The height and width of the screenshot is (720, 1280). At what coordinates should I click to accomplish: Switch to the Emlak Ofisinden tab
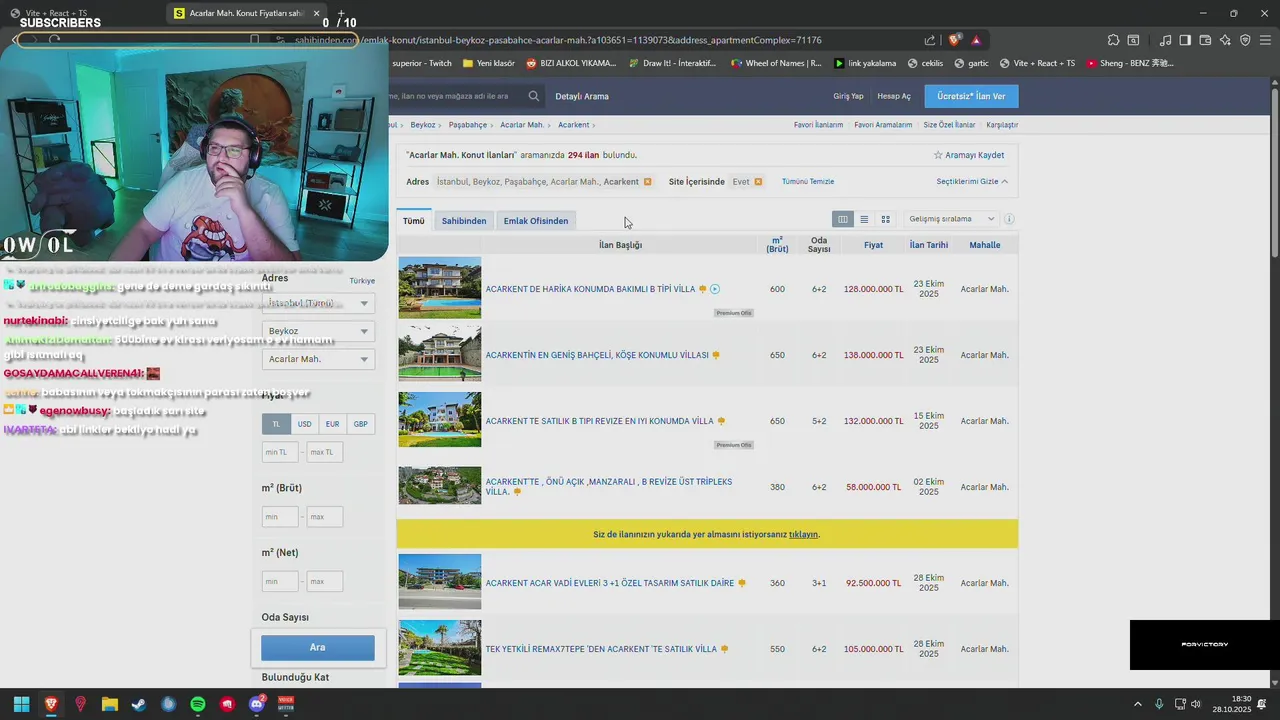tap(536, 221)
